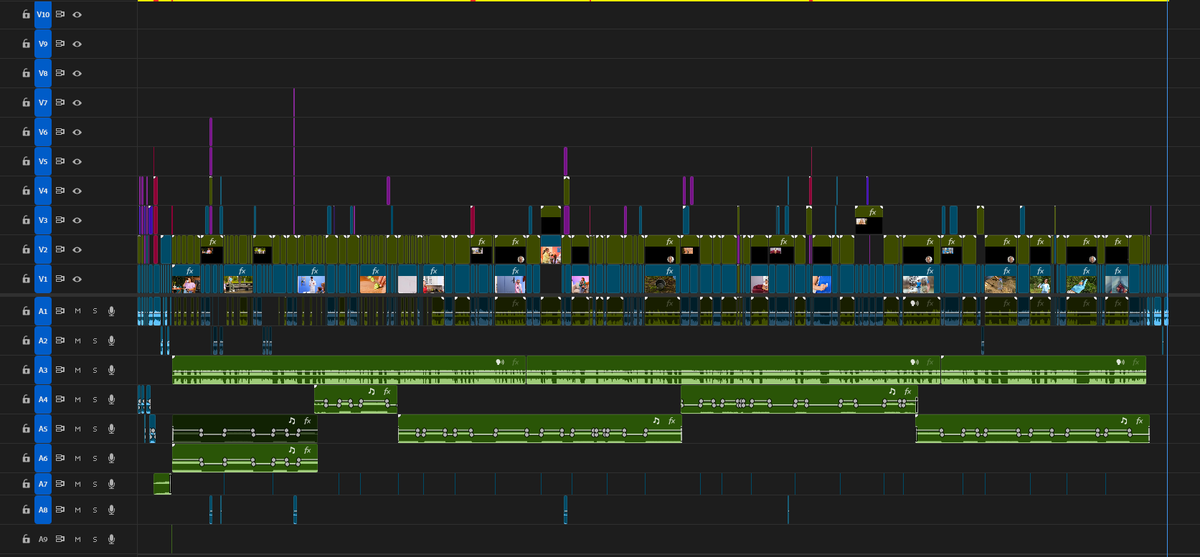1200x557 pixels.
Task: Toggle sync lock on track V5
Action: [60, 161]
